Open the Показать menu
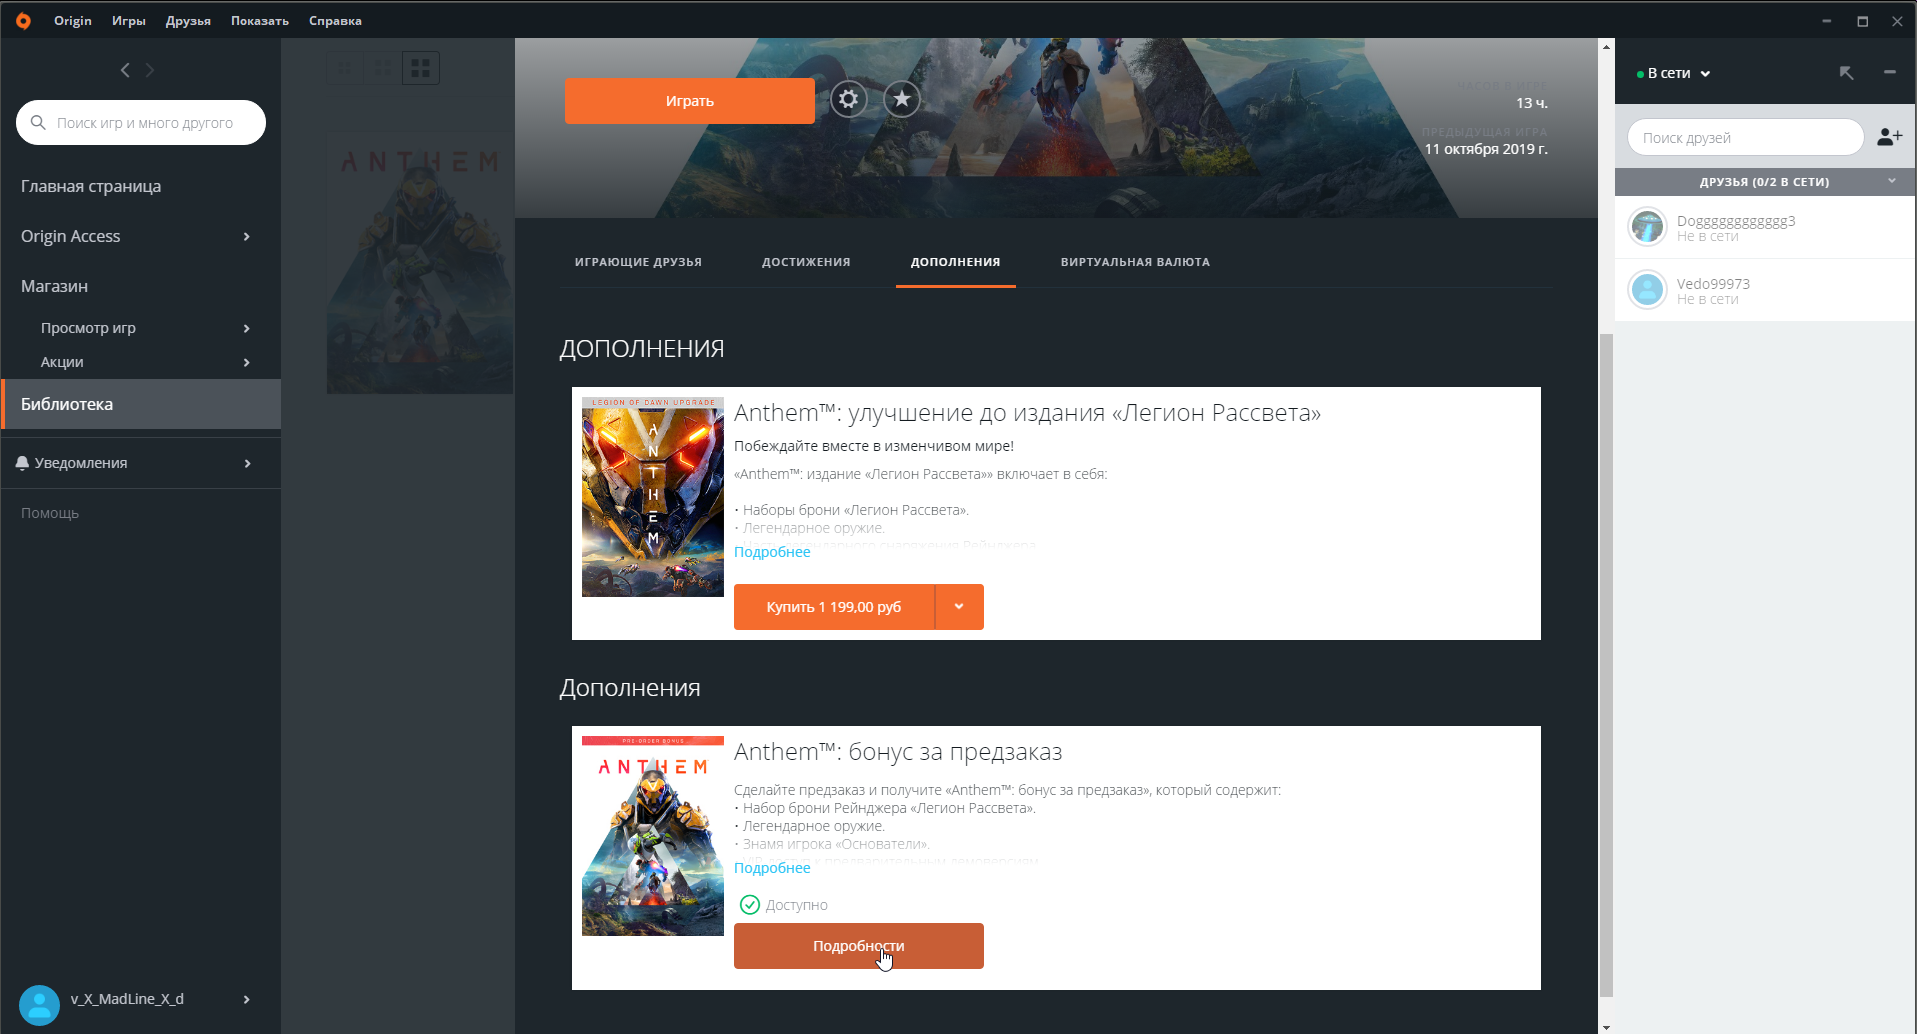This screenshot has height=1034, width=1917. [260, 21]
